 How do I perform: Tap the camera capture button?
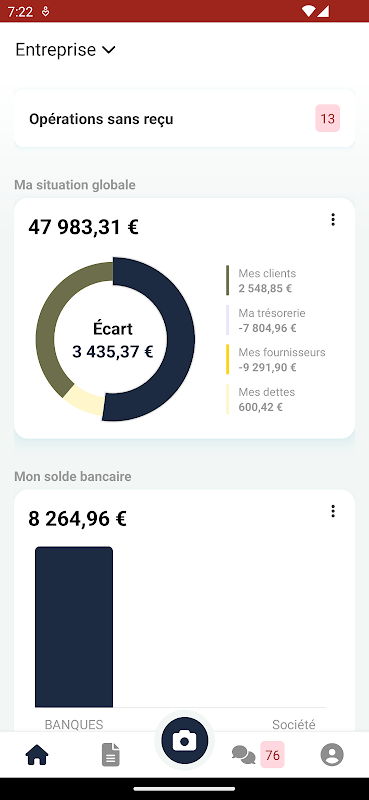(x=184, y=740)
